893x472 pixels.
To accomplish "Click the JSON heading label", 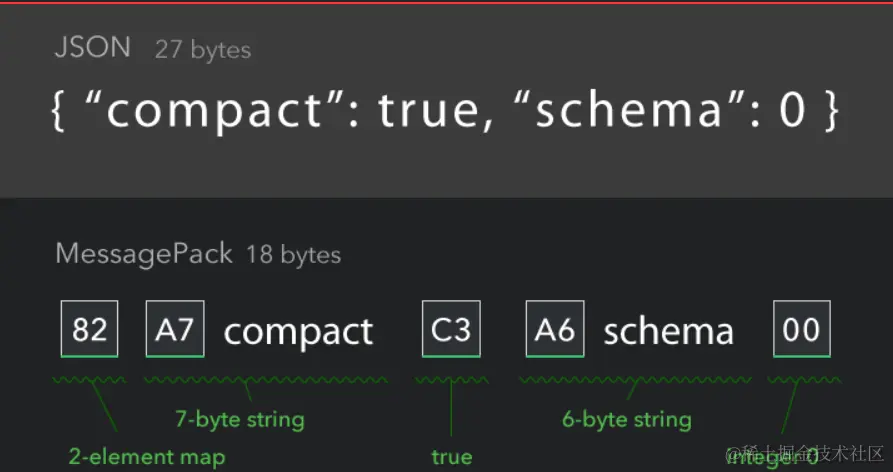I will click(92, 47).
